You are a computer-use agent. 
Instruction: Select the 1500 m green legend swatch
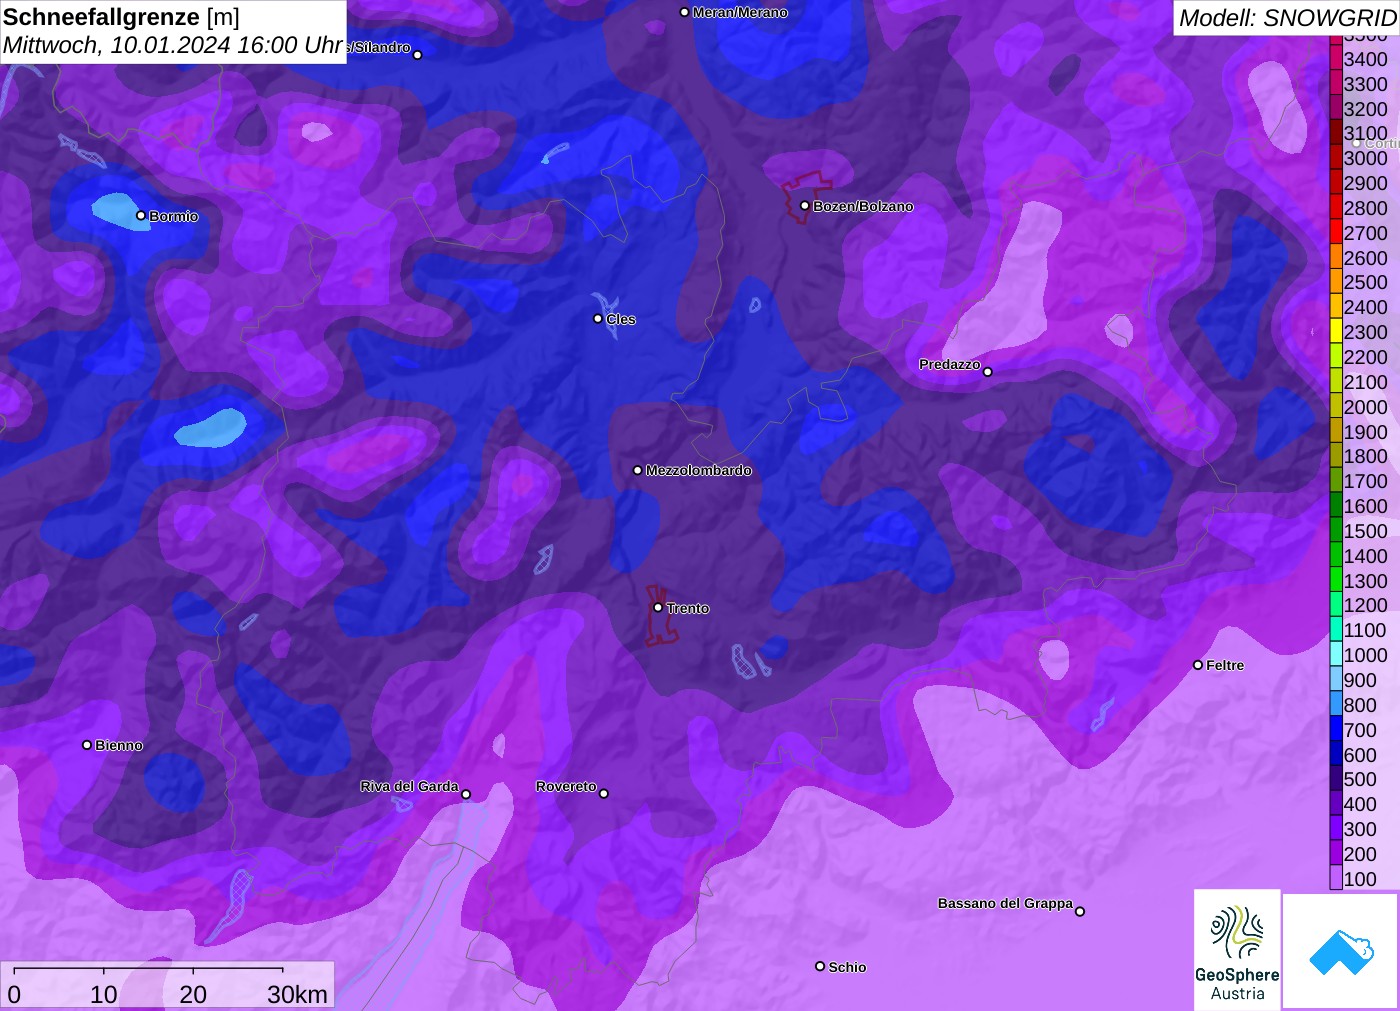[1336, 531]
